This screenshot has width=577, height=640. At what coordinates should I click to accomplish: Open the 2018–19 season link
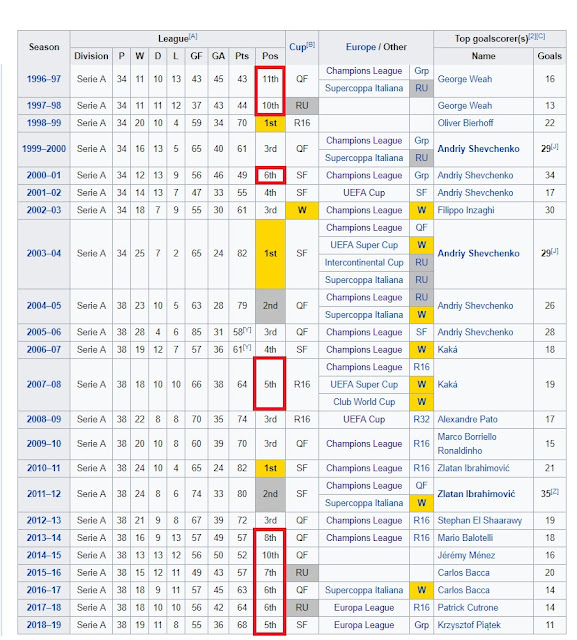[44, 625]
